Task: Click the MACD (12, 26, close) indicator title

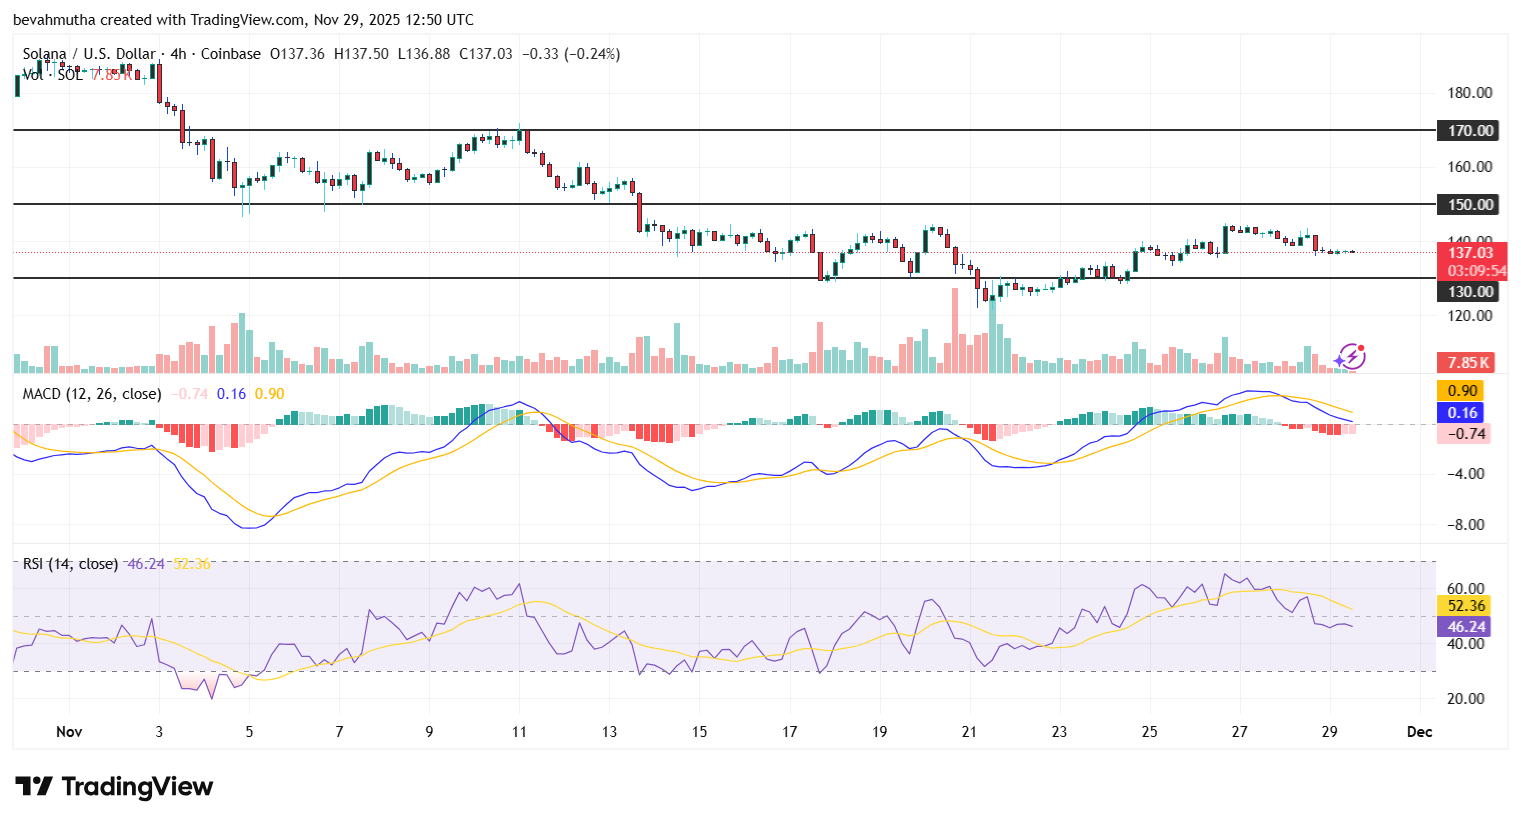Action: [x=90, y=393]
